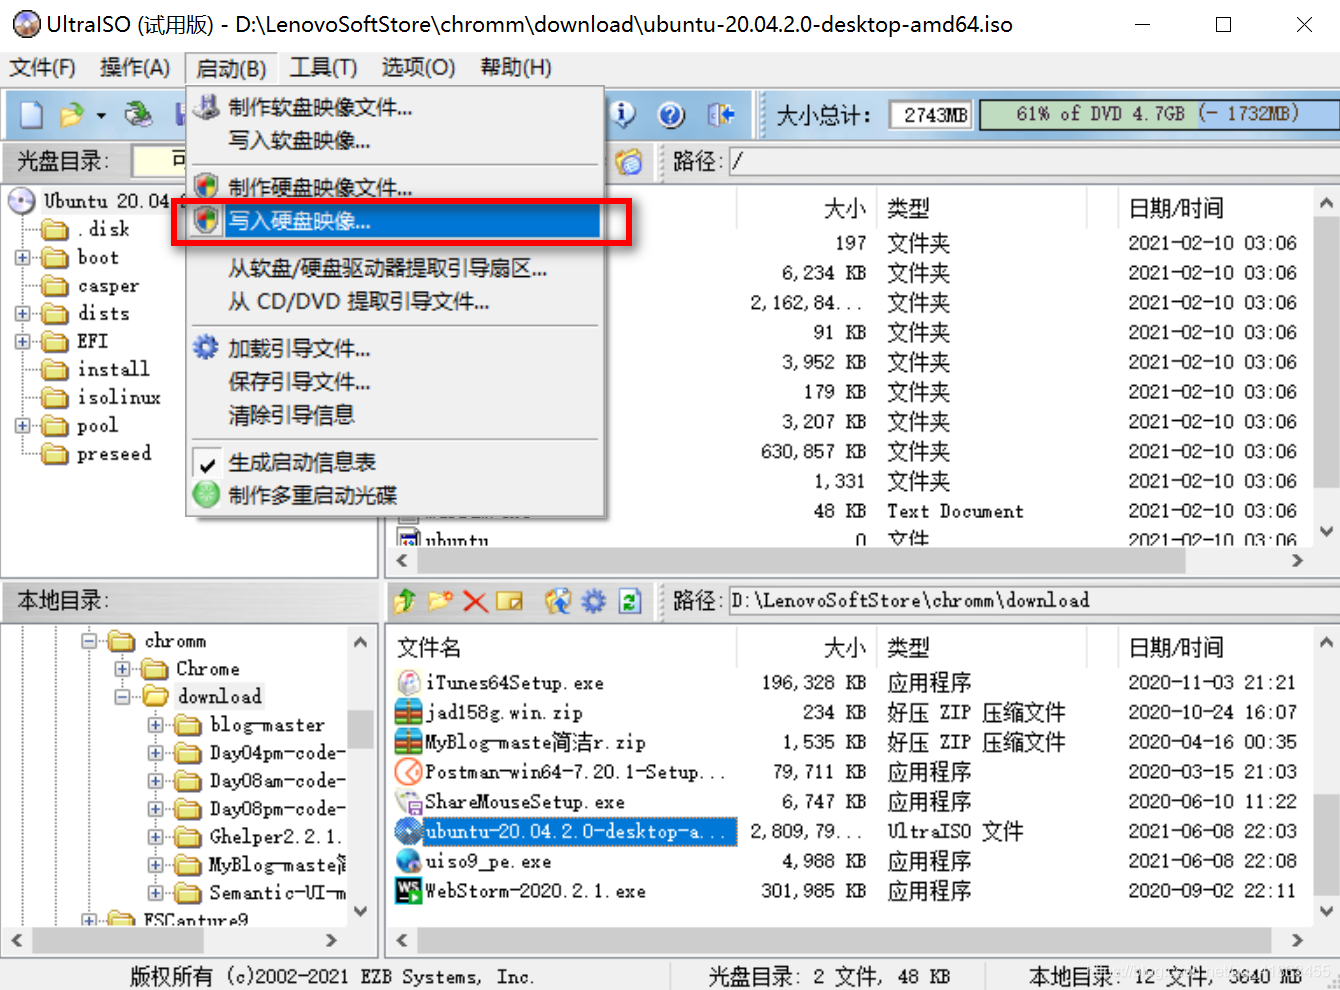Screen dimensions: 1340x990
Task: Go up one folder in local directory
Action: [x=406, y=601]
